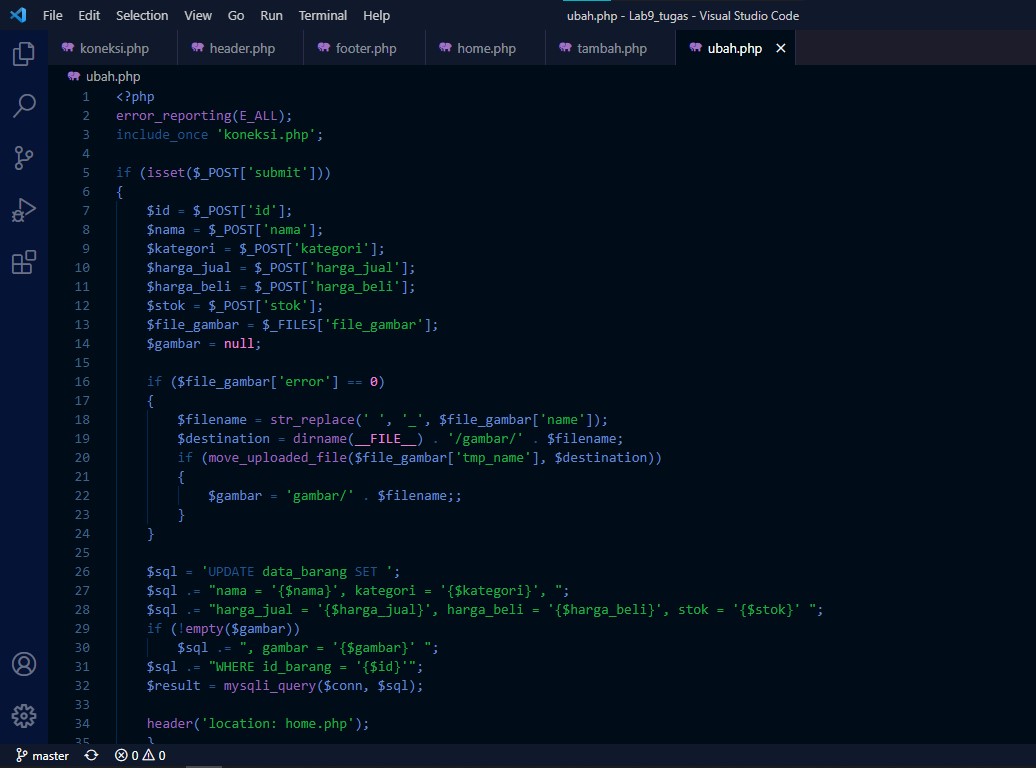Open the Edit menu
1036x768 pixels.
coord(89,15)
